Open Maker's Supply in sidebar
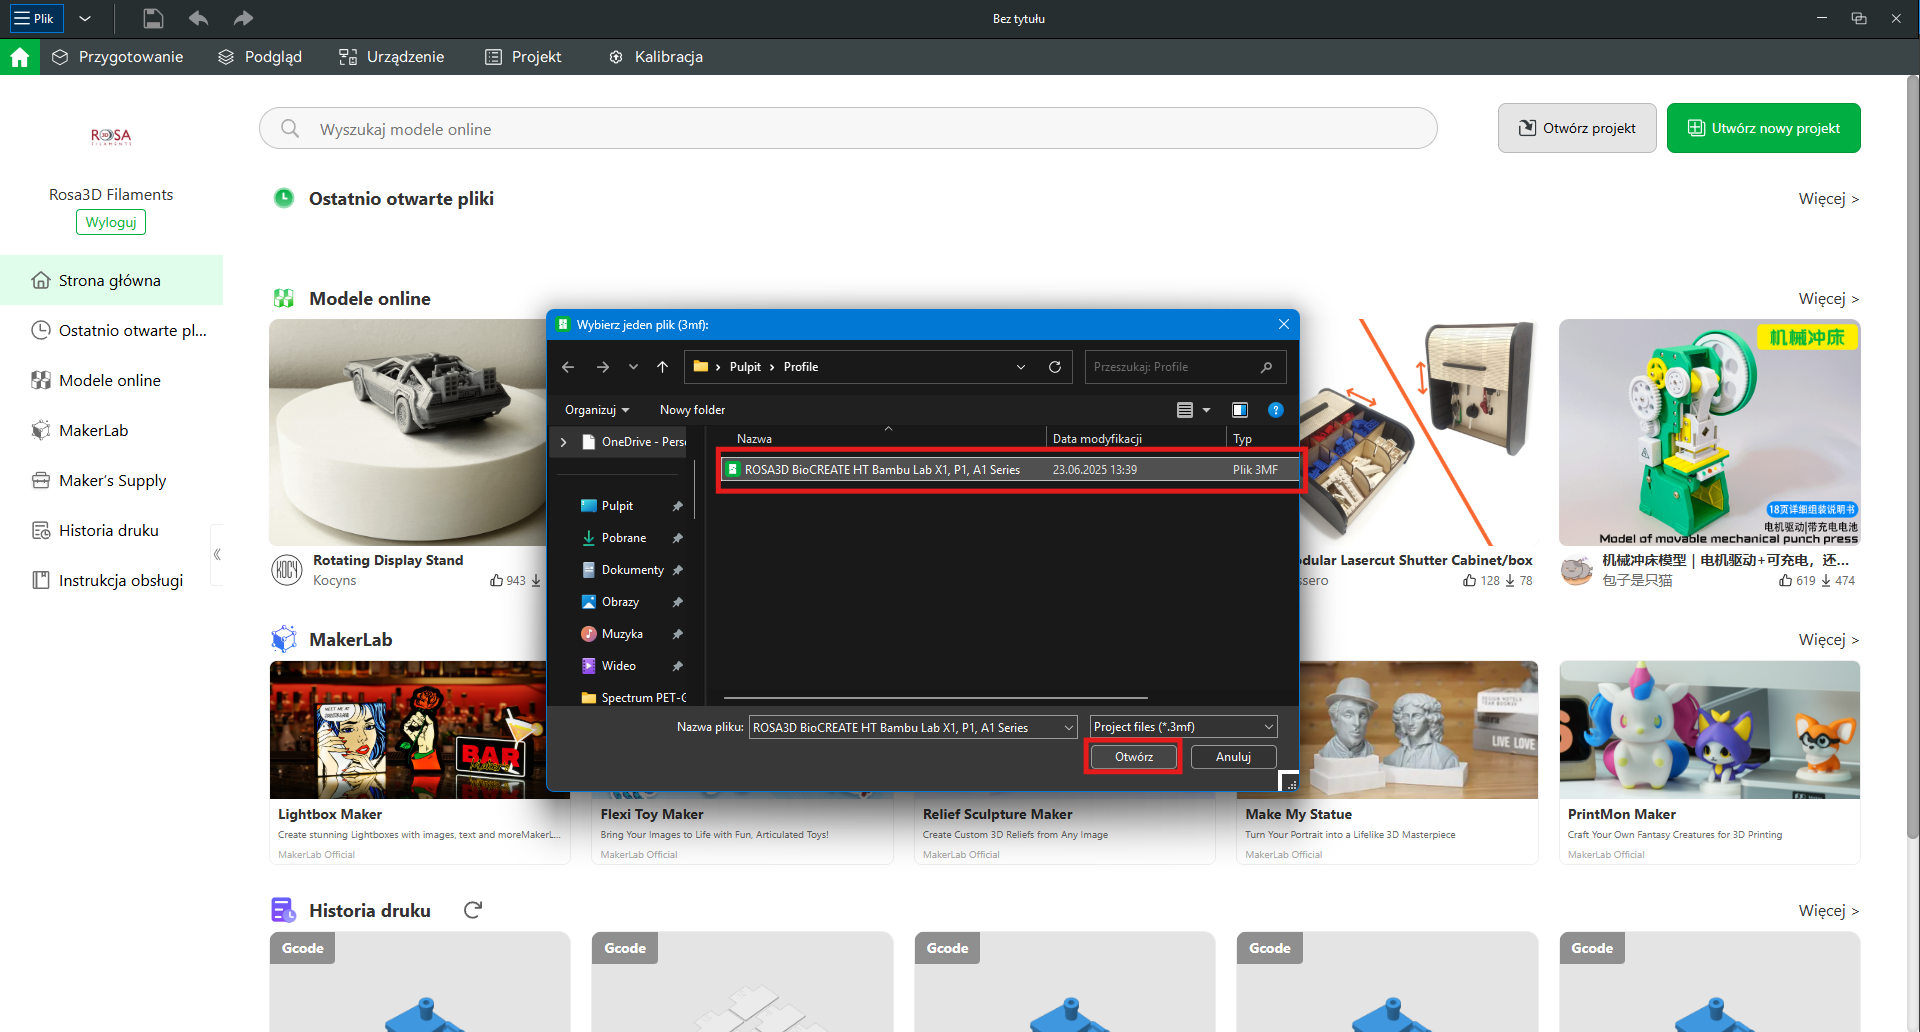 coord(111,480)
